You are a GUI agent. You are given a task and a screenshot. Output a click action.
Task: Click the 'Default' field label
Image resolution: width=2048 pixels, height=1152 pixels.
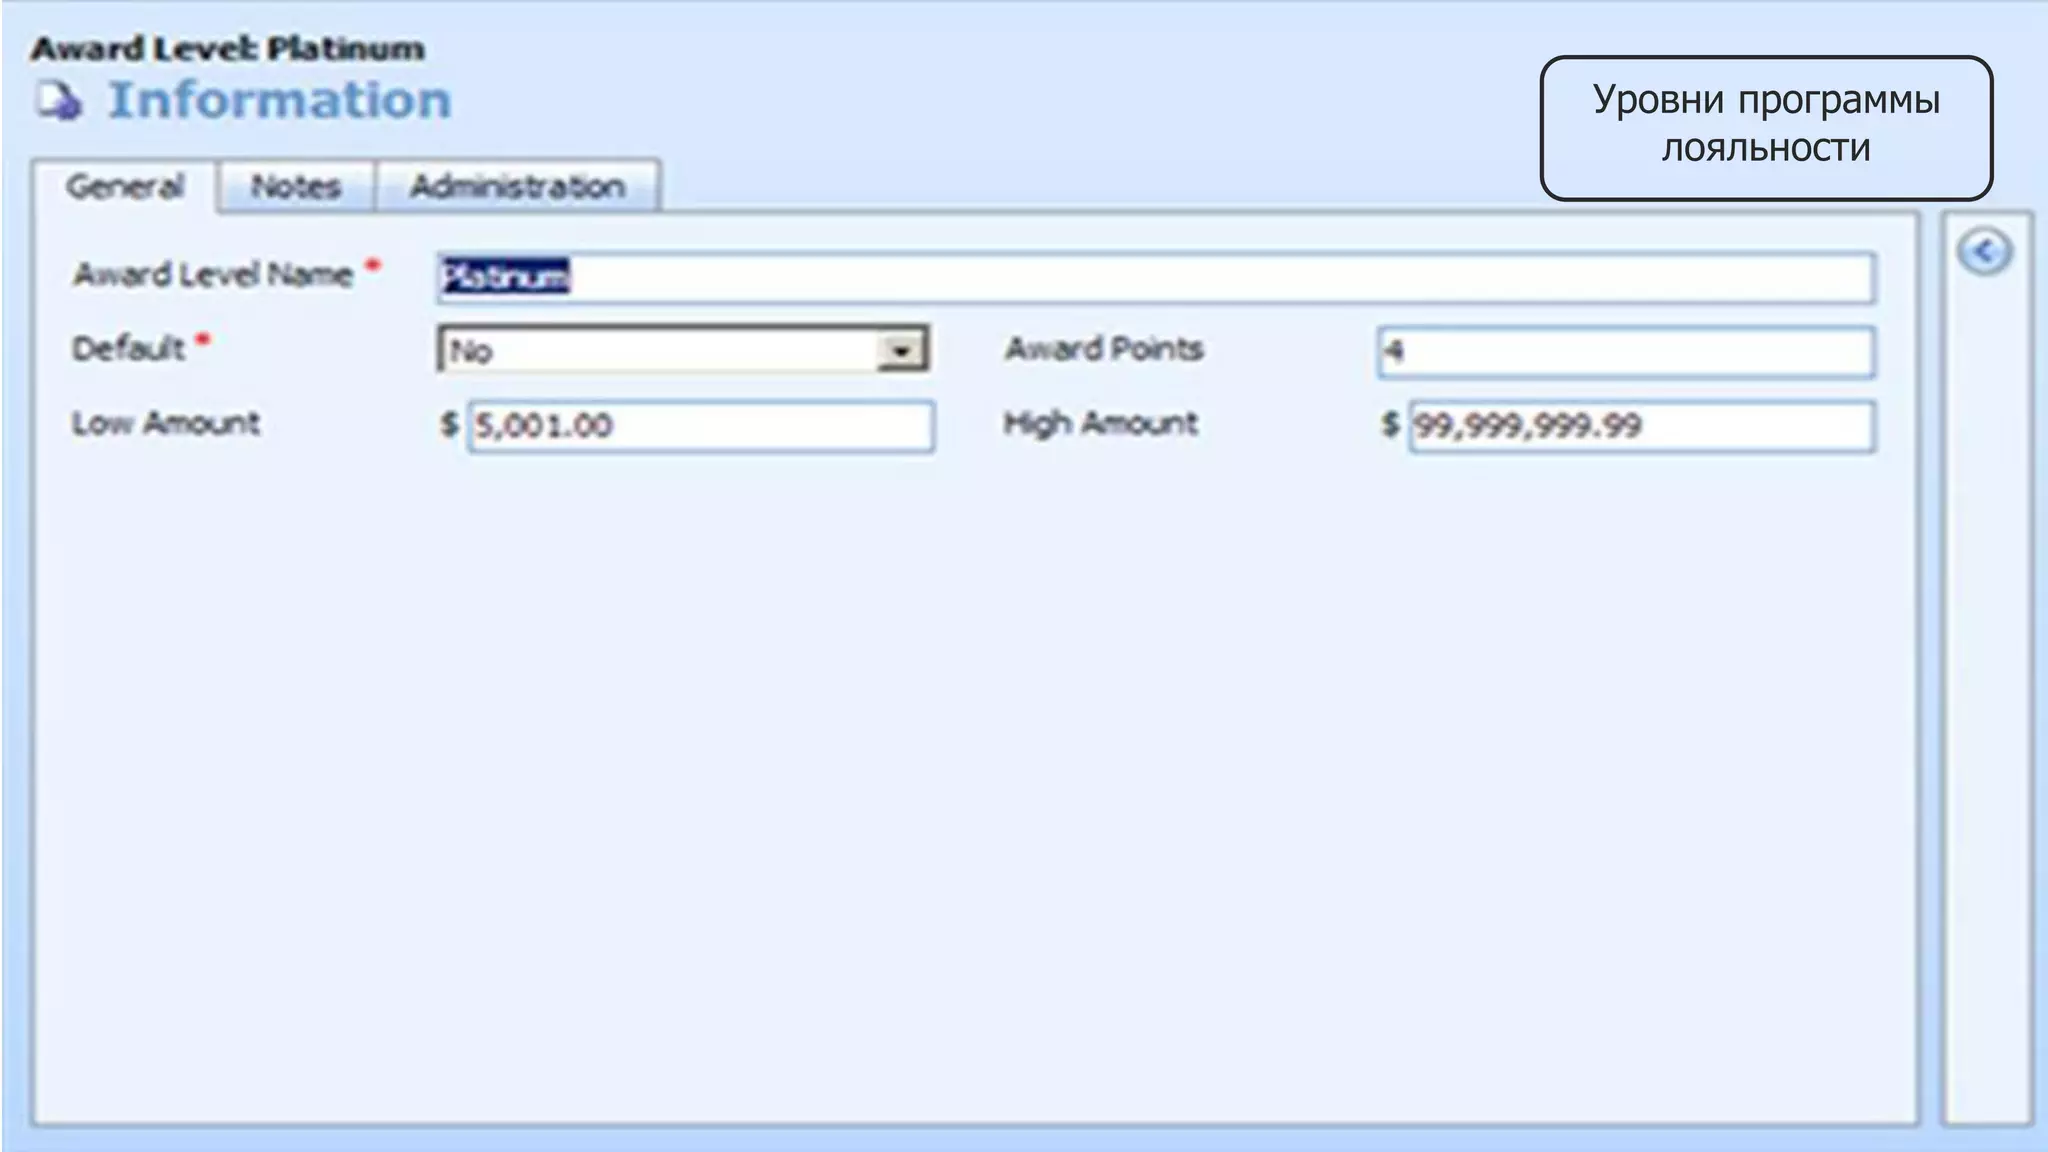click(x=128, y=349)
